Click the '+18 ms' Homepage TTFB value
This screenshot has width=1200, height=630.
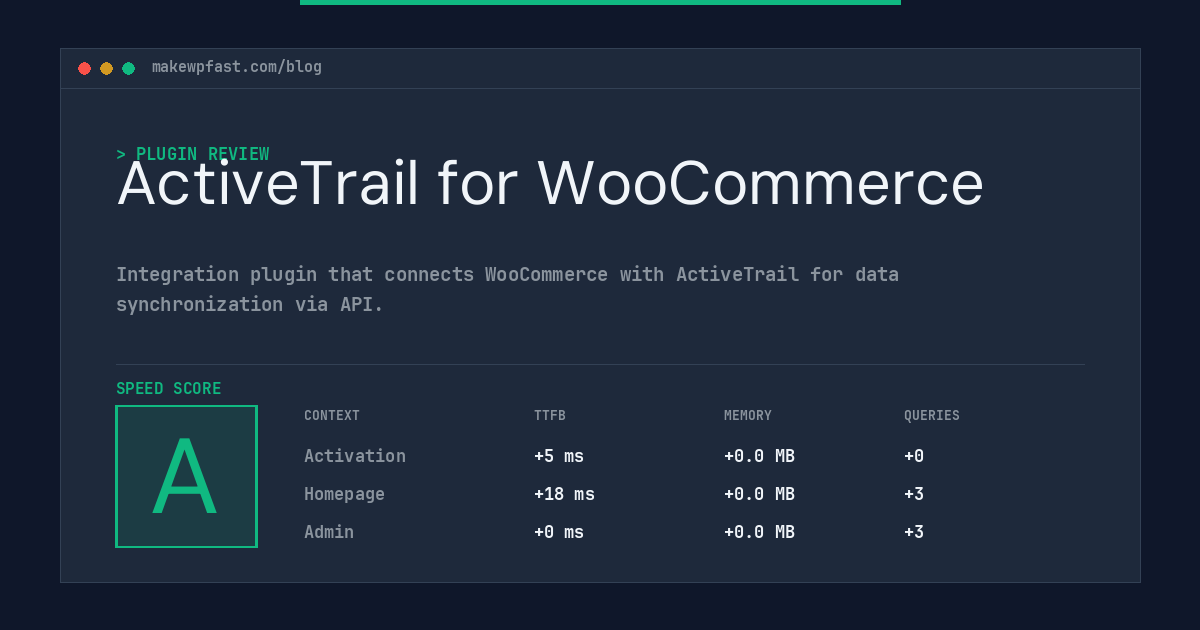(564, 494)
